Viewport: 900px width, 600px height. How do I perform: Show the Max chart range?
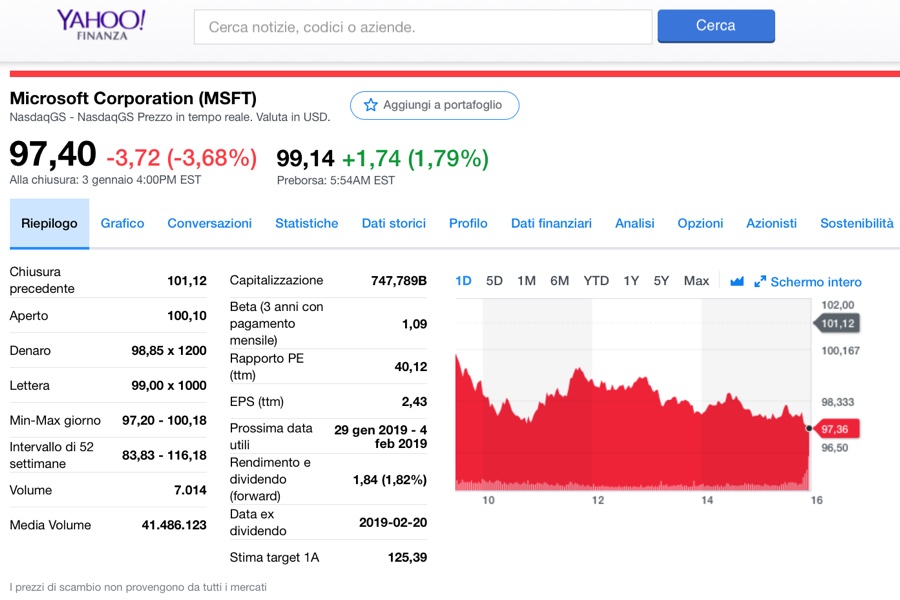coord(696,281)
